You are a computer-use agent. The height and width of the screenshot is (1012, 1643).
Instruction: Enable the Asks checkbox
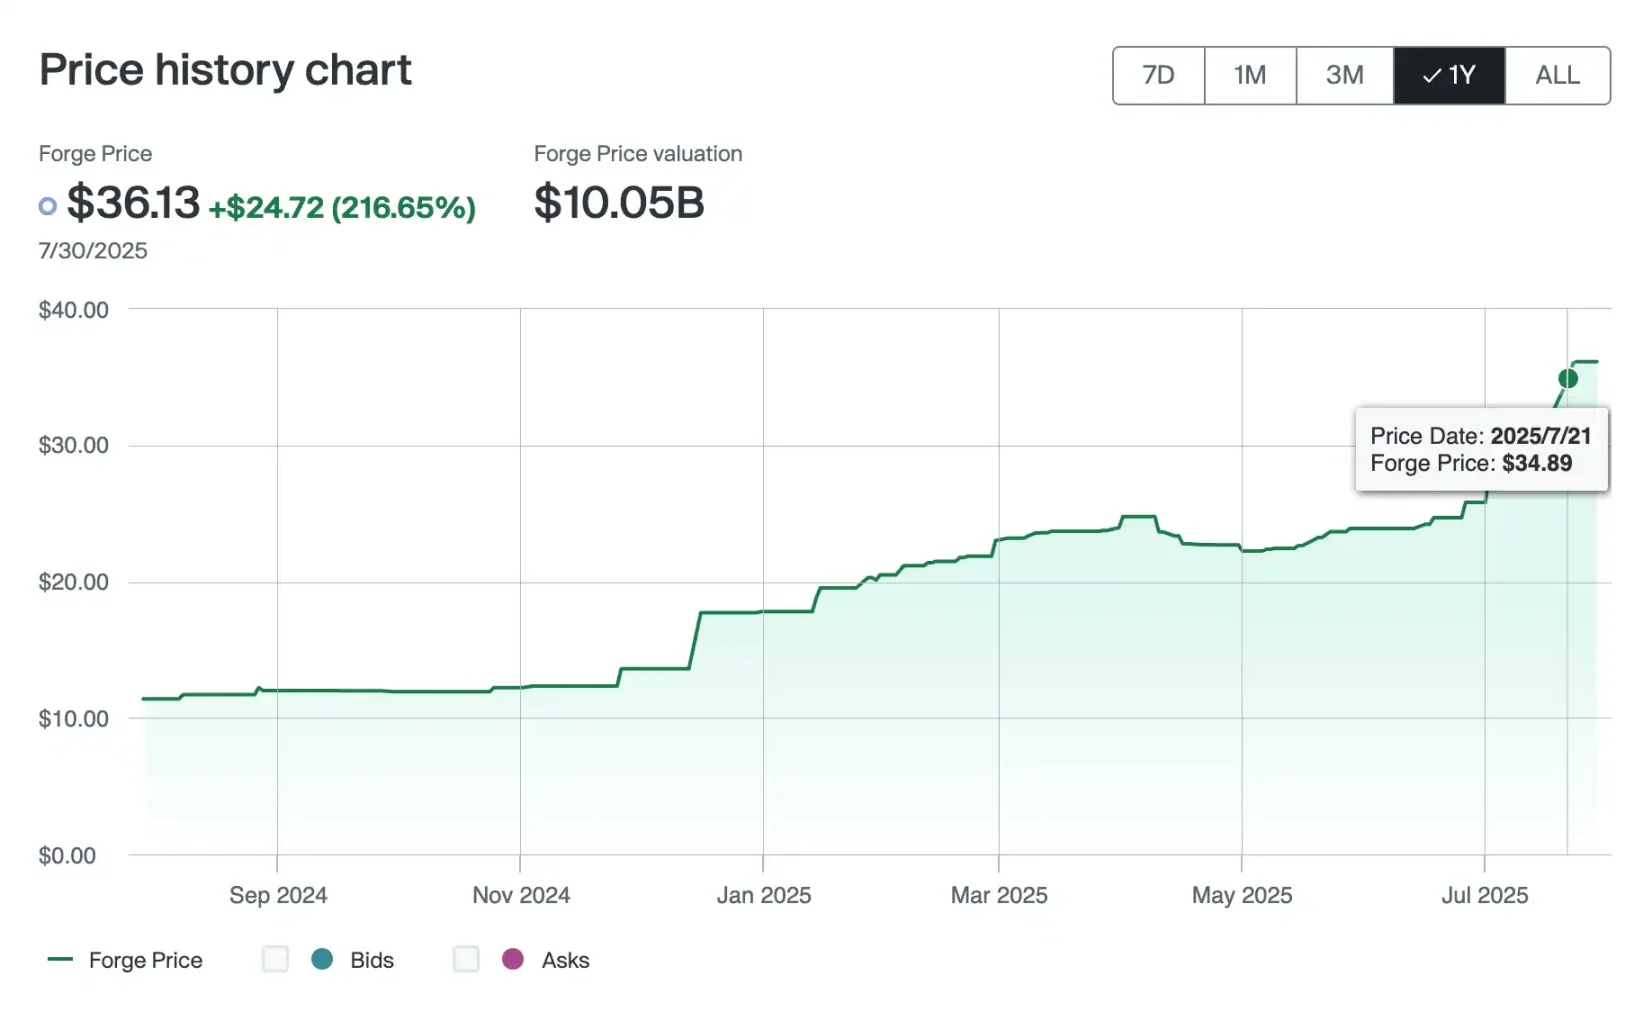point(466,959)
